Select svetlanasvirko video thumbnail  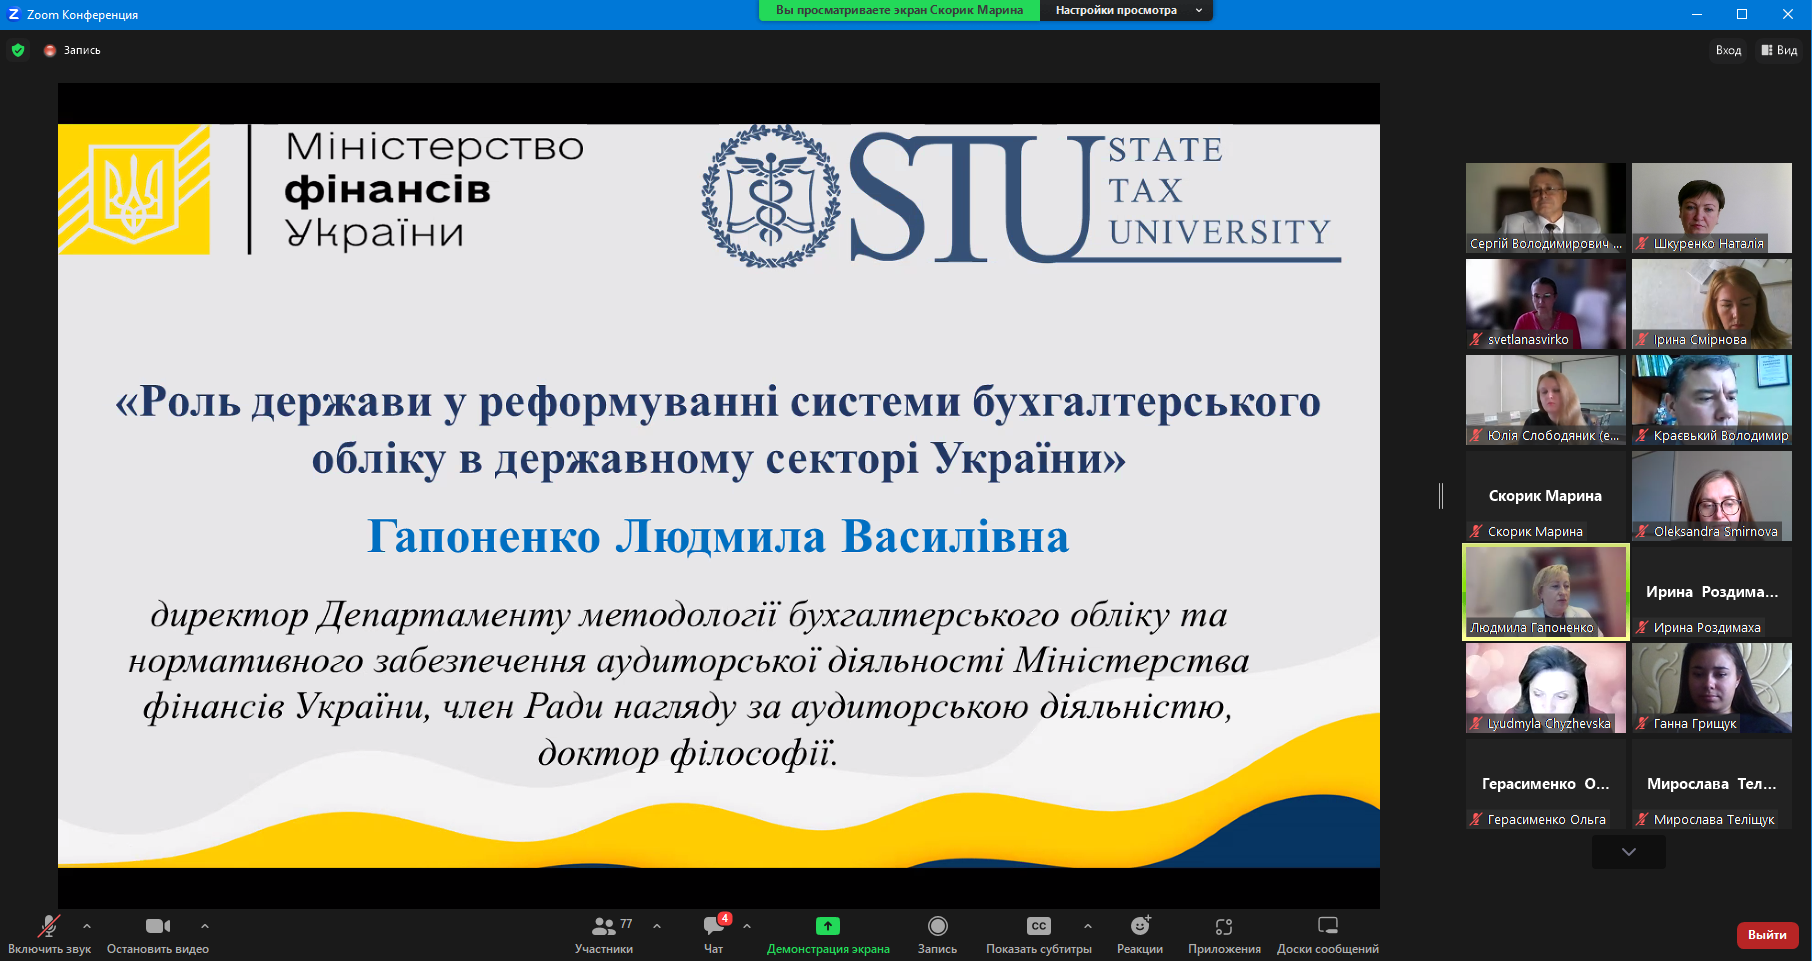tap(1546, 304)
